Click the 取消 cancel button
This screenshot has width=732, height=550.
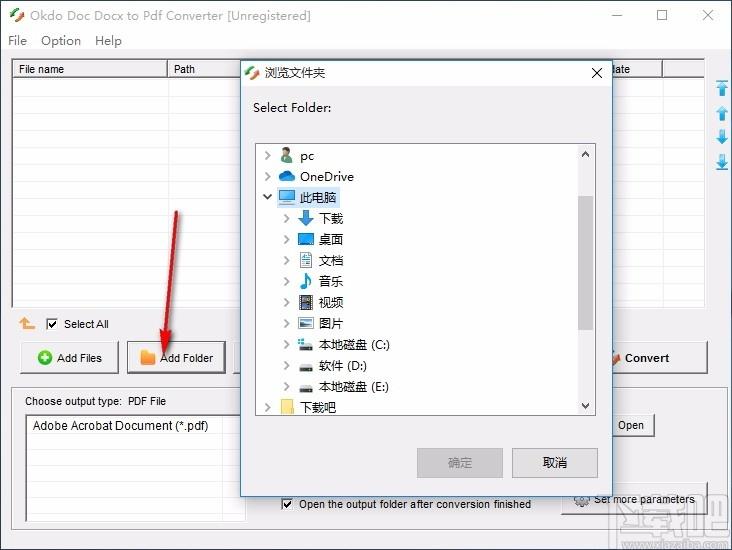tap(555, 463)
